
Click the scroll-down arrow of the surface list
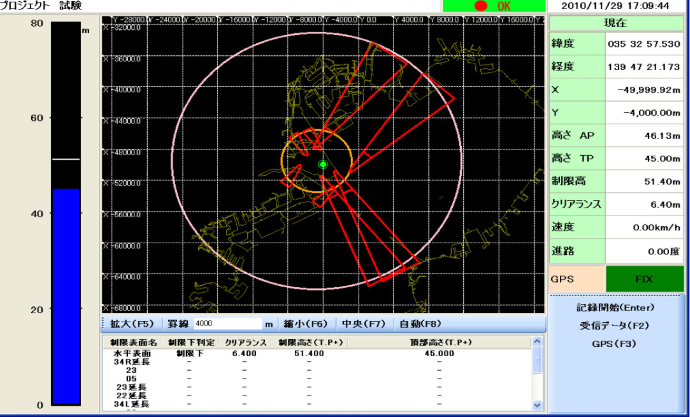[537, 405]
